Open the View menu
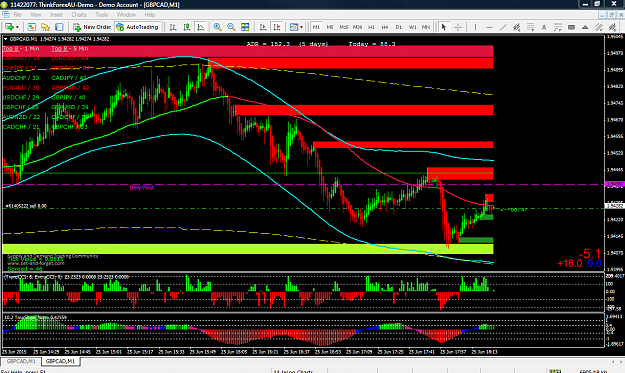 35,15
